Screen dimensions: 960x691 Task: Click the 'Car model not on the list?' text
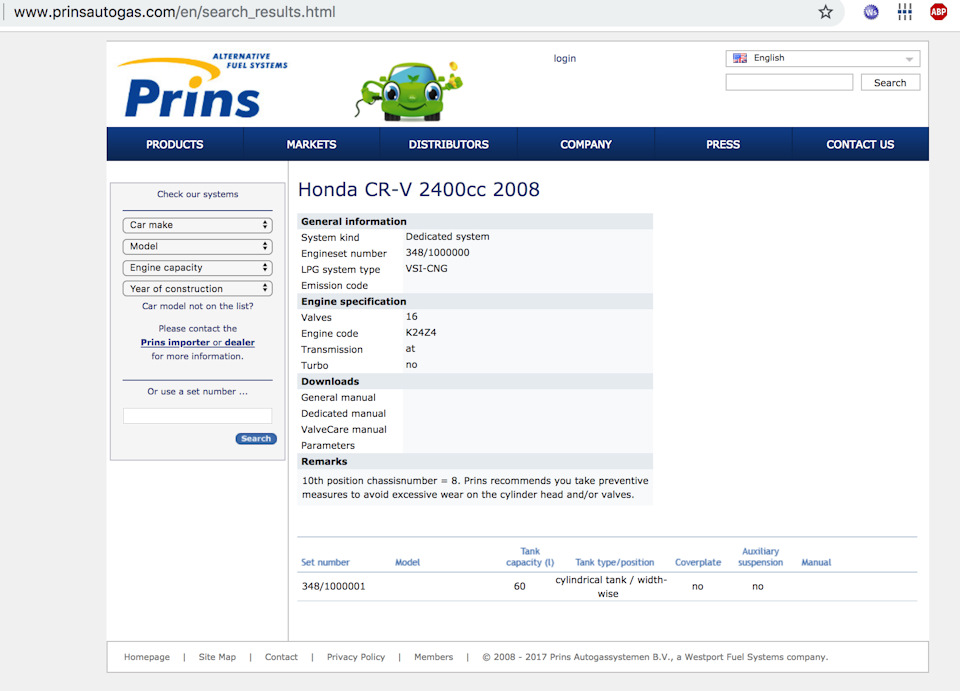pos(197,306)
